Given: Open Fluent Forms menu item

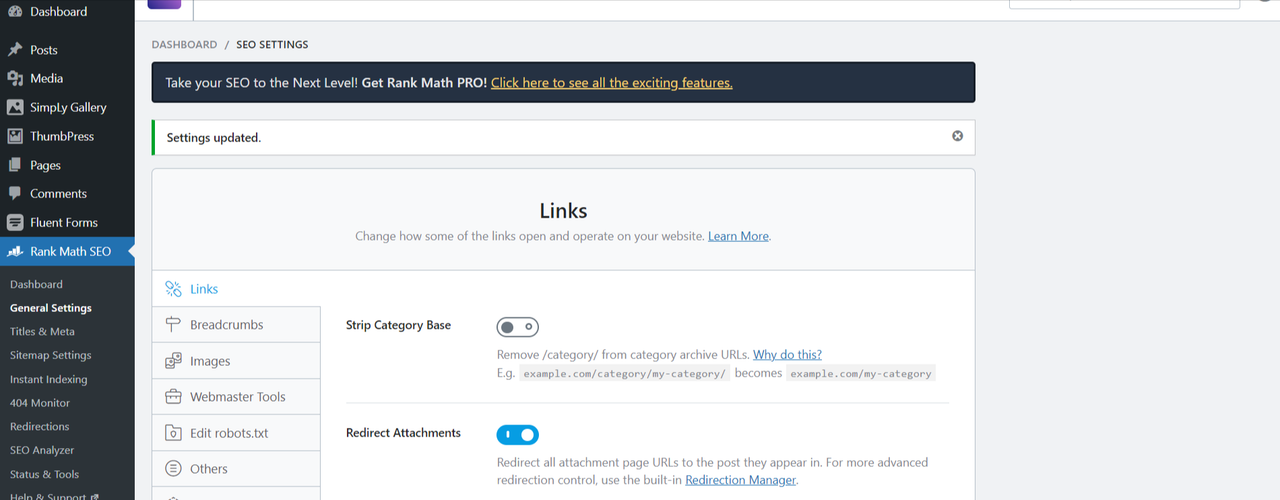Looking at the screenshot, I should pos(67,222).
